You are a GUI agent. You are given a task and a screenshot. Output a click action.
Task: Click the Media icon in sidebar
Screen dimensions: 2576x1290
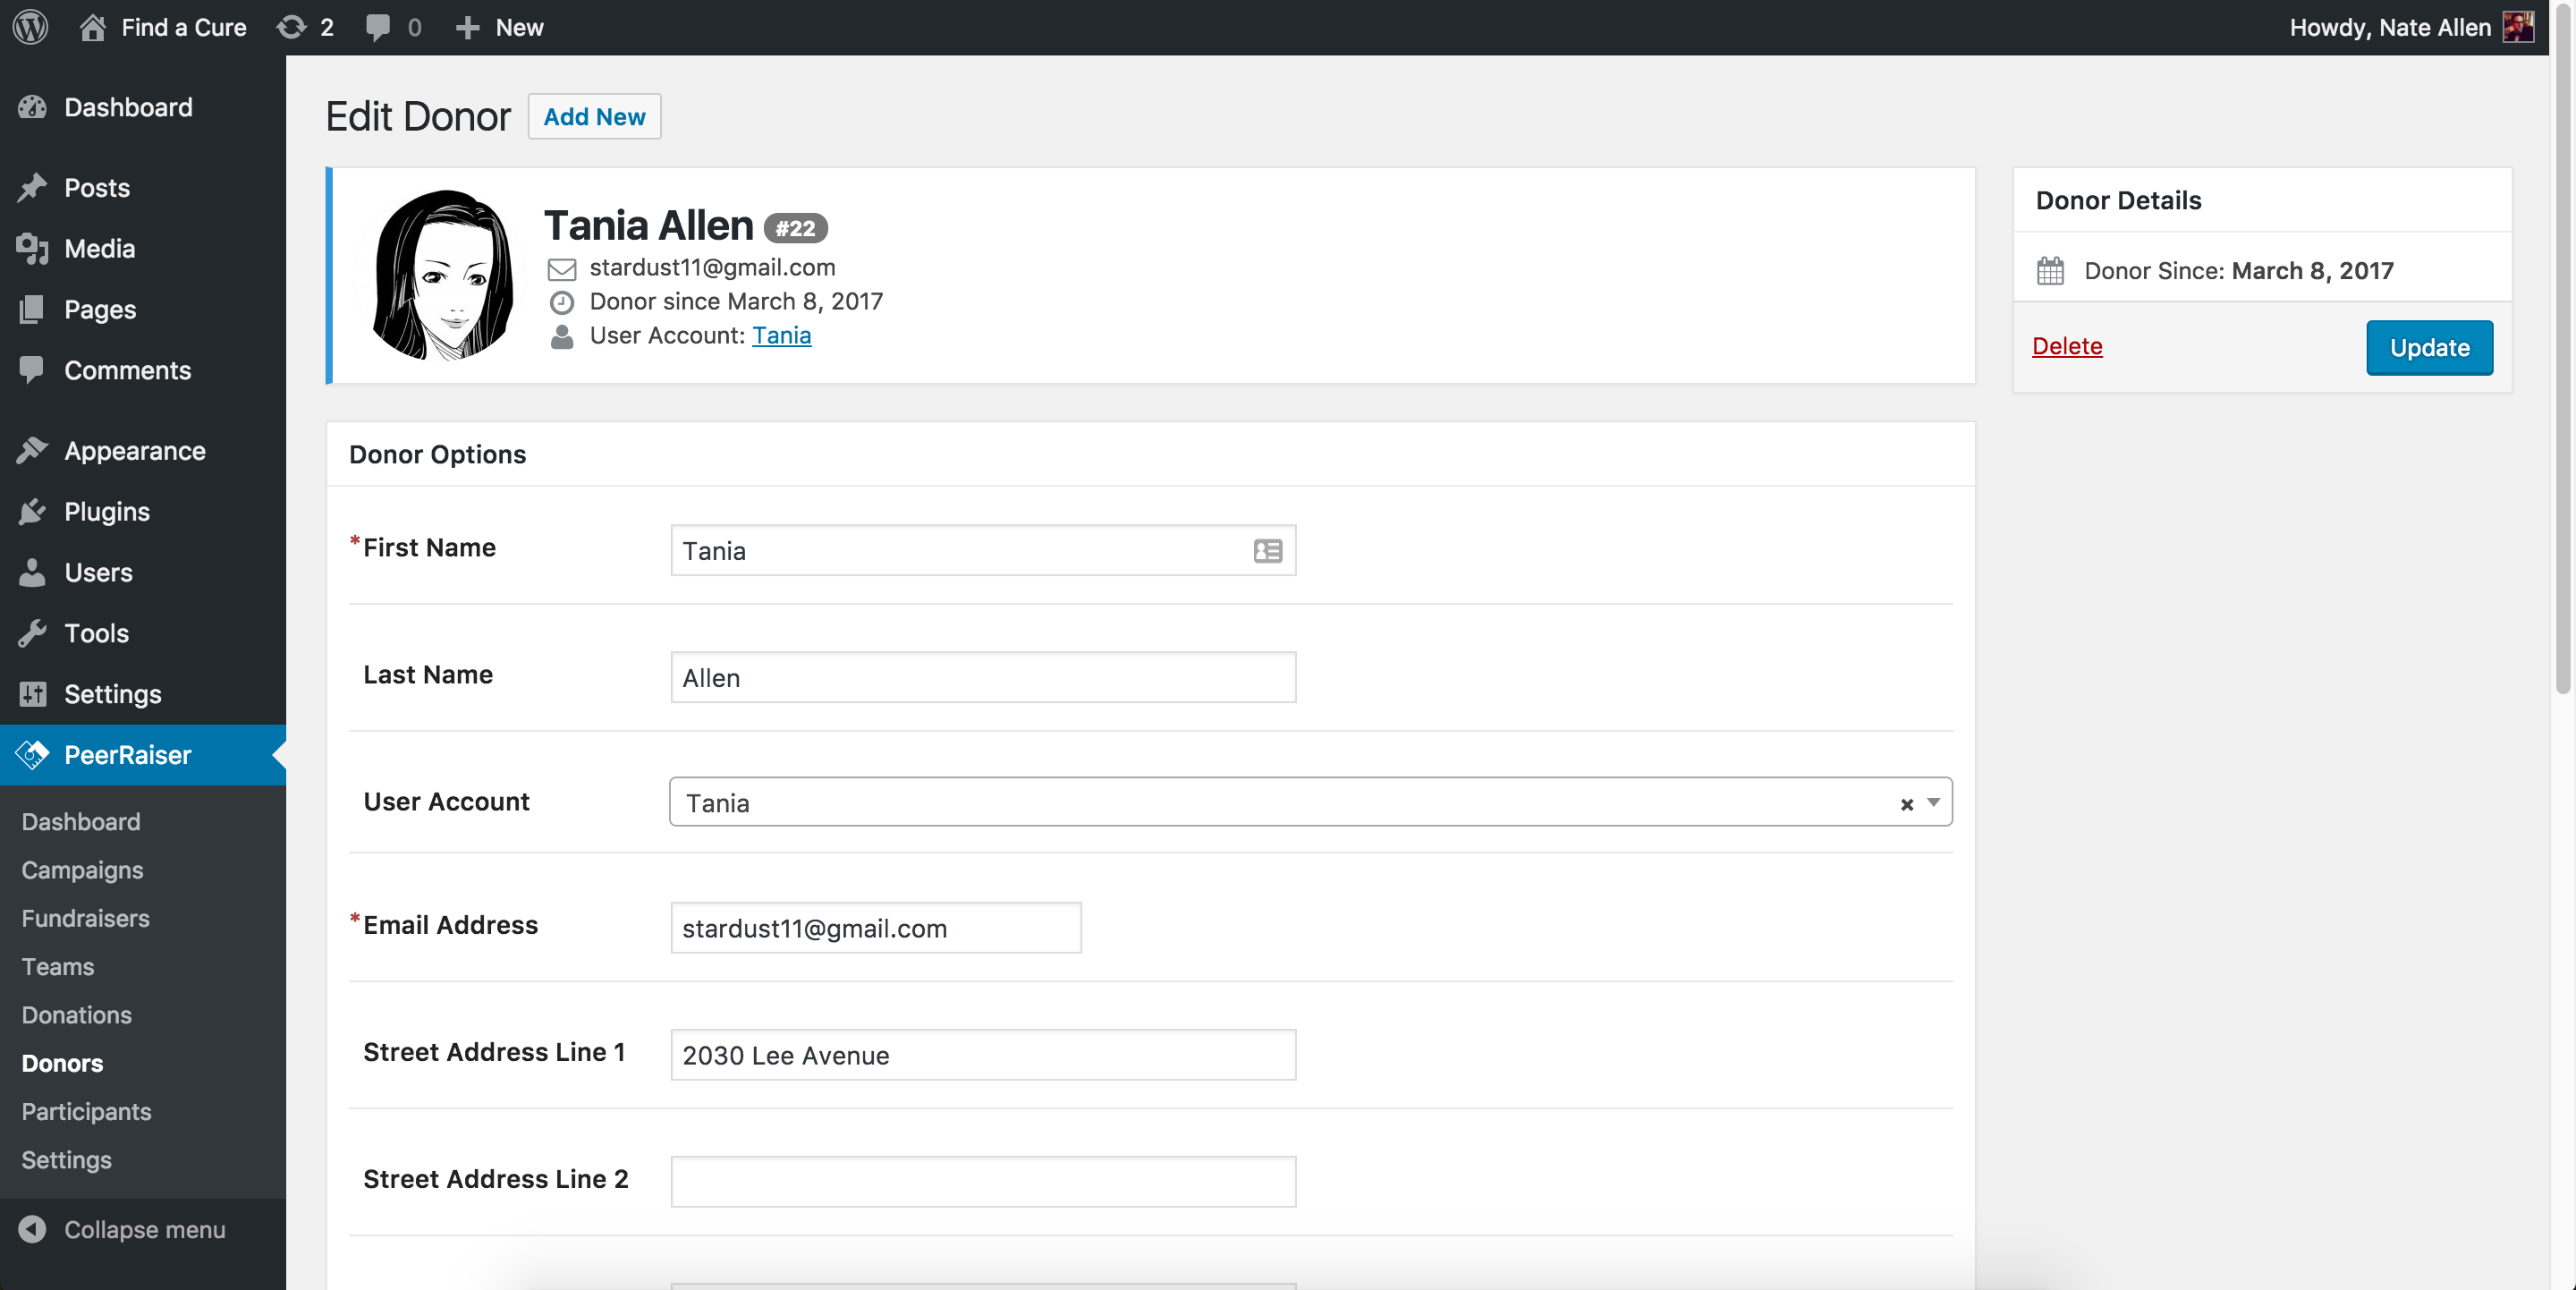(32, 248)
